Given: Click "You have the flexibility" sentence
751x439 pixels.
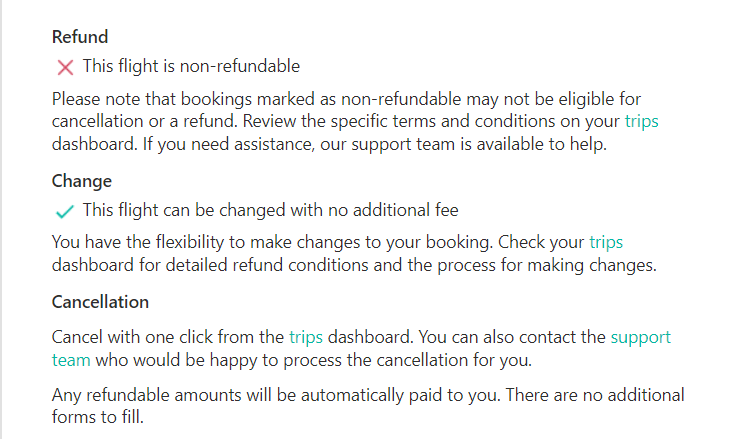Looking at the screenshot, I should coord(140,242).
